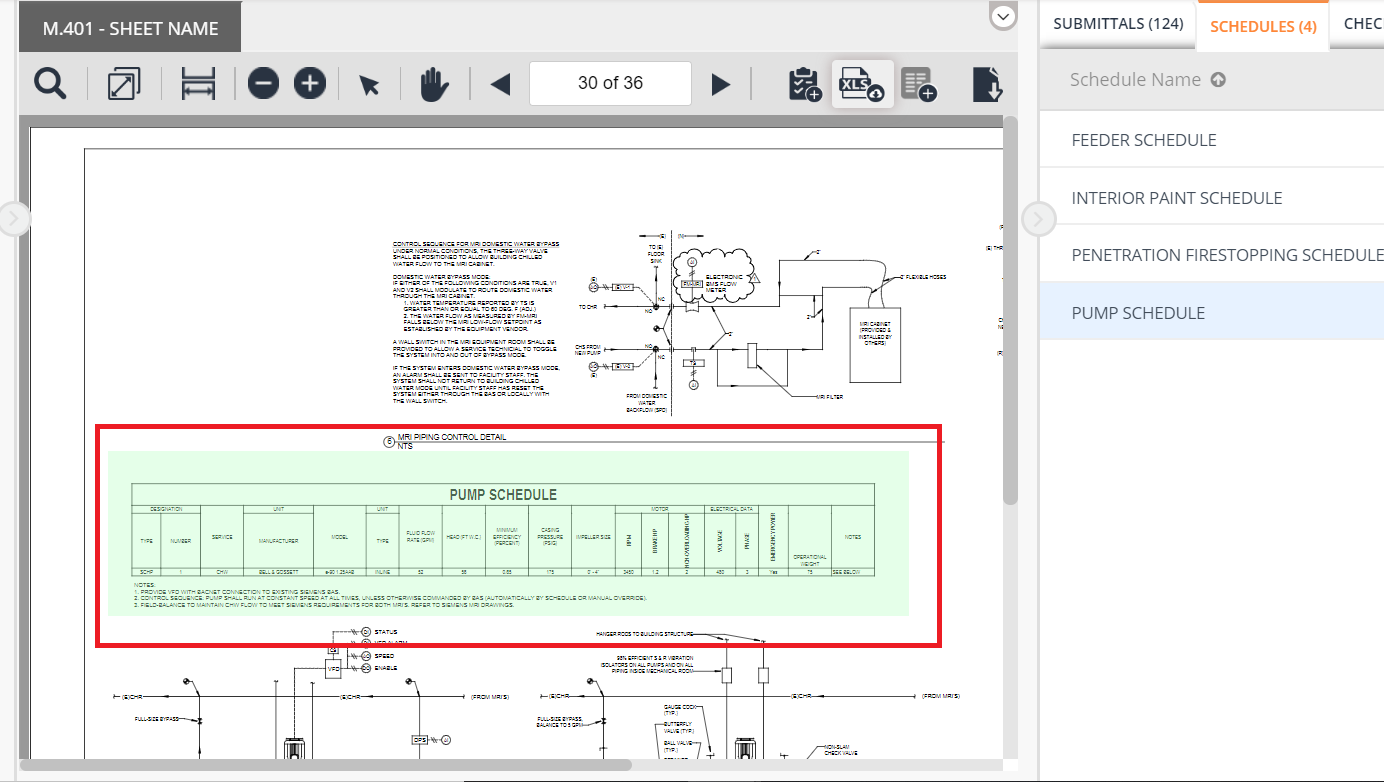Click the document download icon
This screenshot has height=782, width=1384.
click(x=987, y=84)
